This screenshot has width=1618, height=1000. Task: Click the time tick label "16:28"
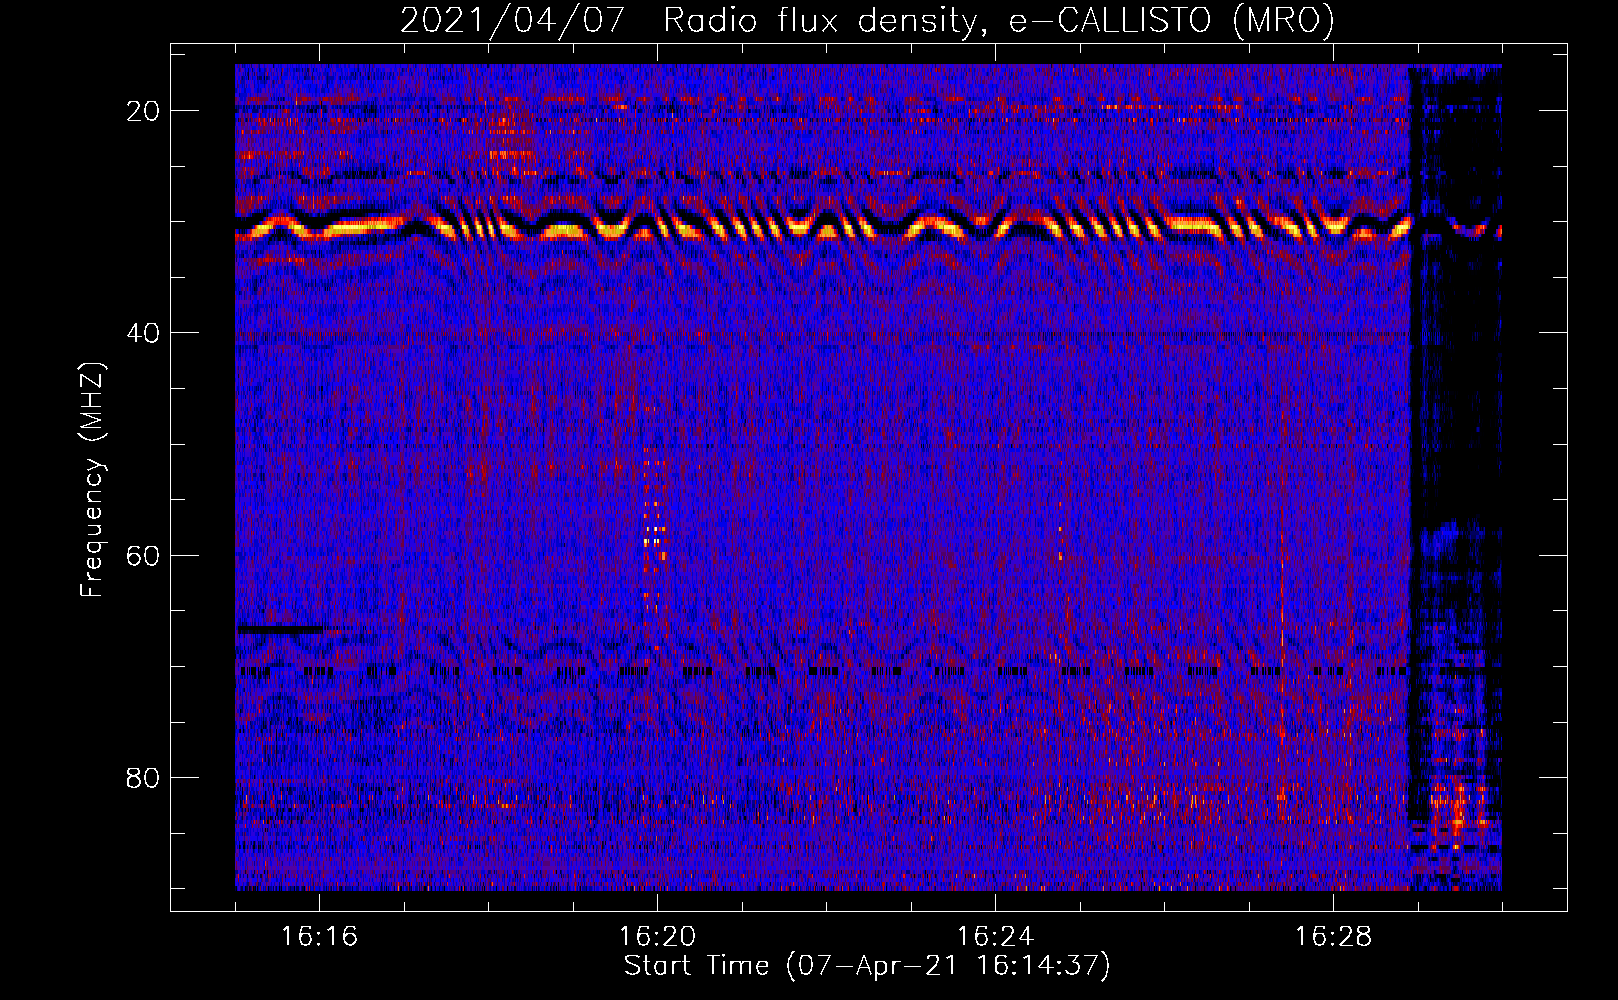point(1333,936)
